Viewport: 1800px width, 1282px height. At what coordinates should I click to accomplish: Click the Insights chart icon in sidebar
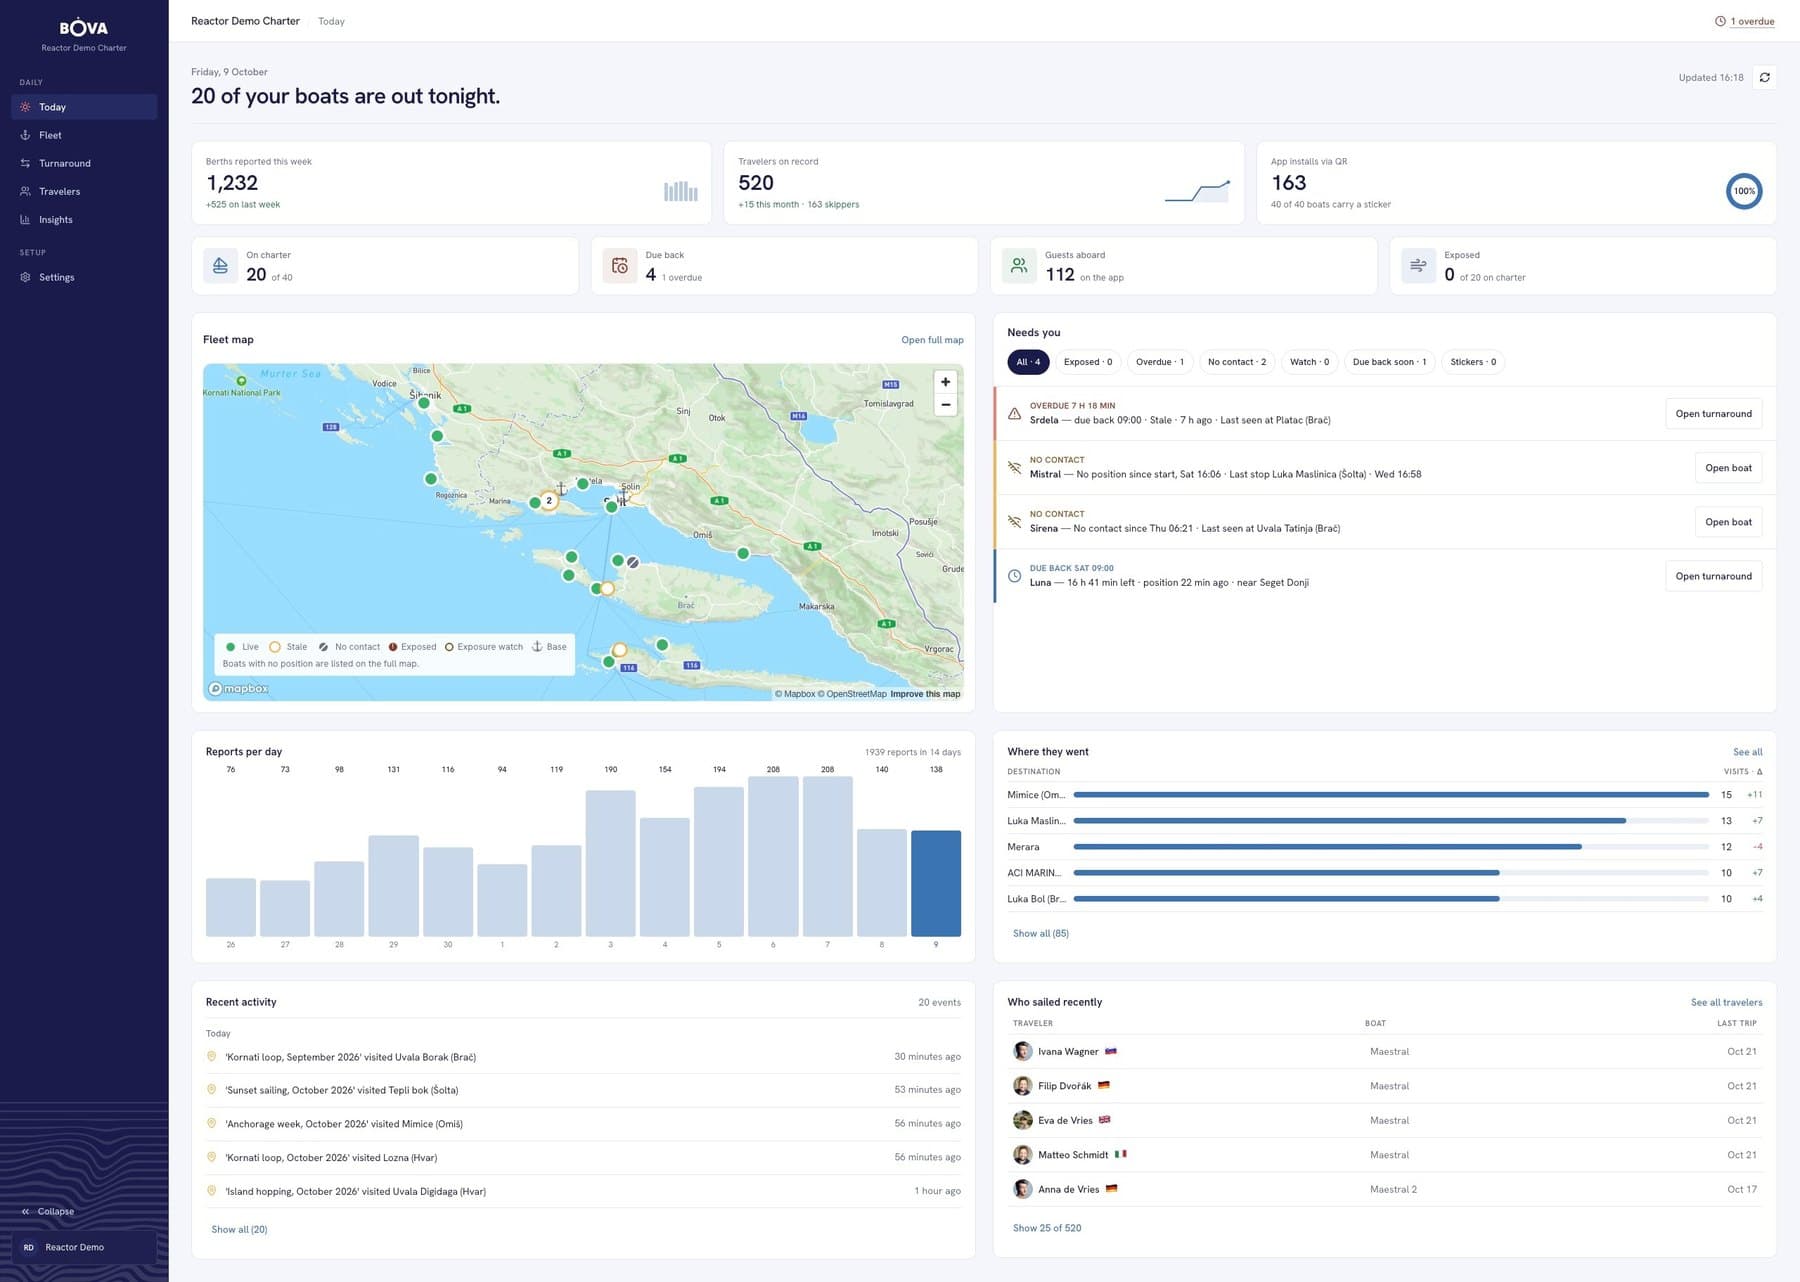[x=25, y=219]
